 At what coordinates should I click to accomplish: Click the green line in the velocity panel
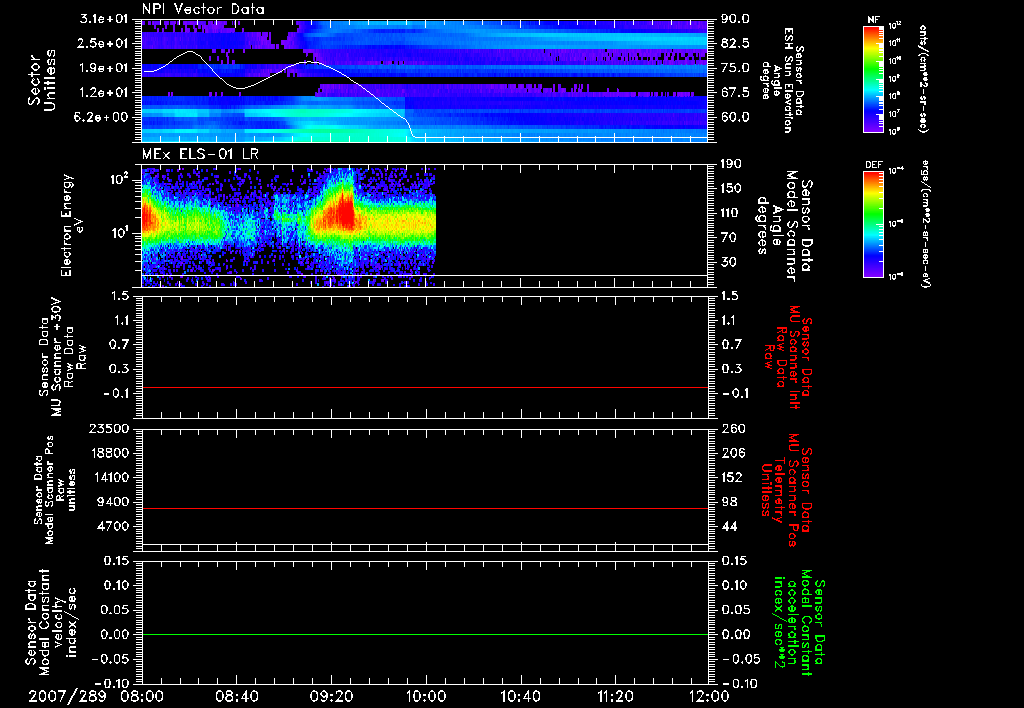tap(424, 634)
